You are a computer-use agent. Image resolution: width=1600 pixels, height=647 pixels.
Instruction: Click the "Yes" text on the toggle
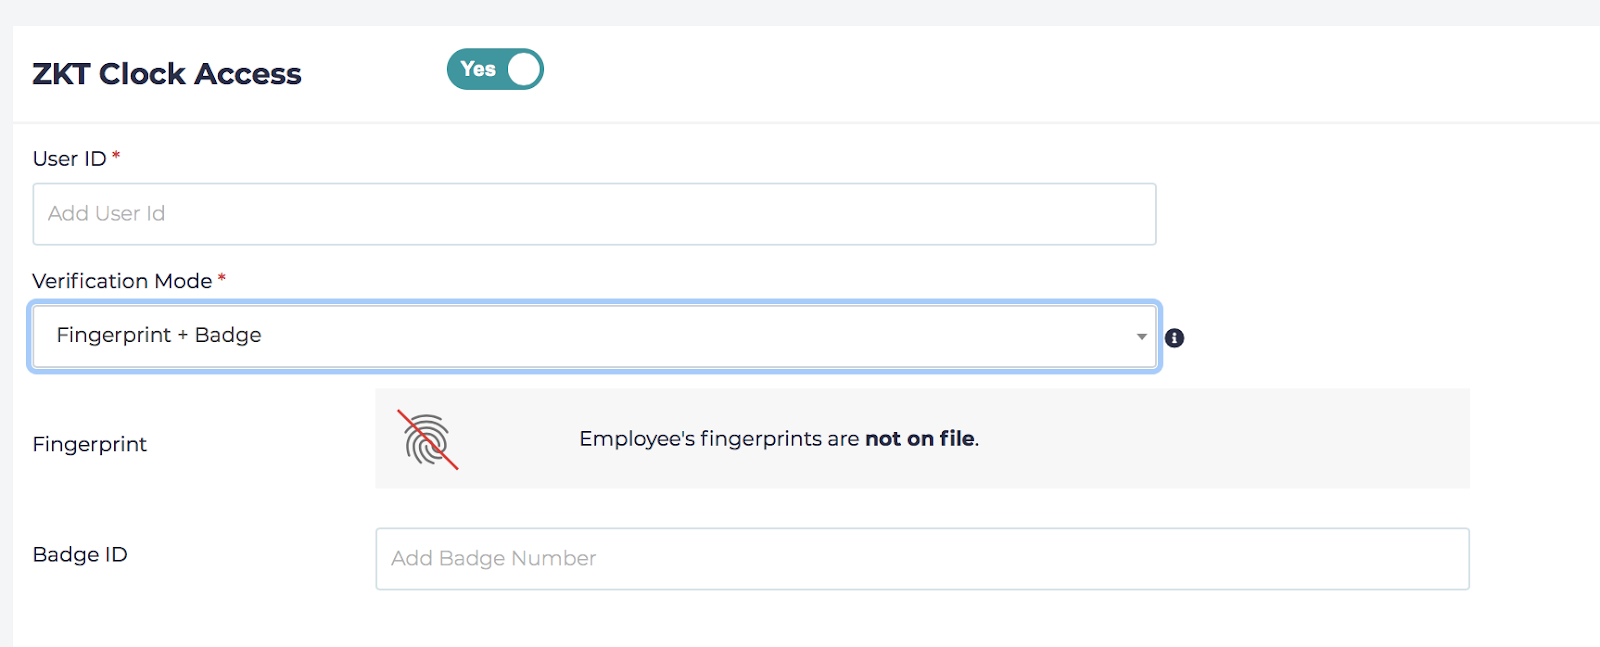[x=478, y=69]
